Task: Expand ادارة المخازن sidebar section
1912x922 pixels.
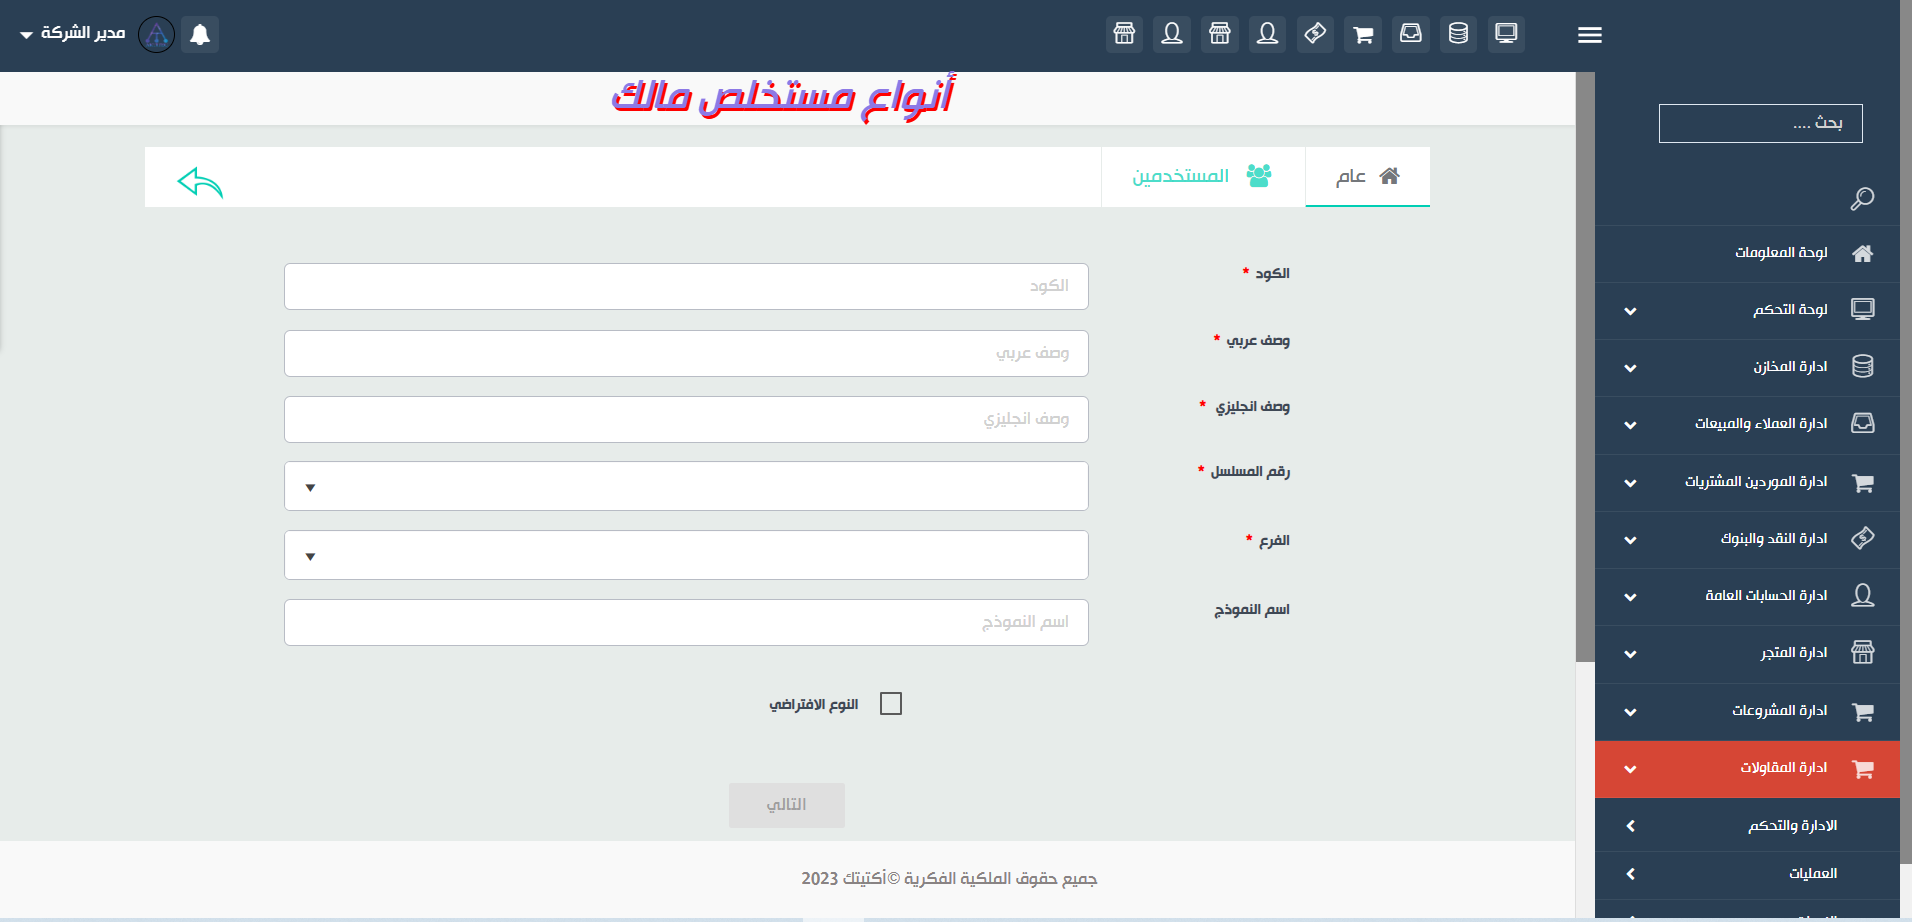Action: tap(1630, 368)
